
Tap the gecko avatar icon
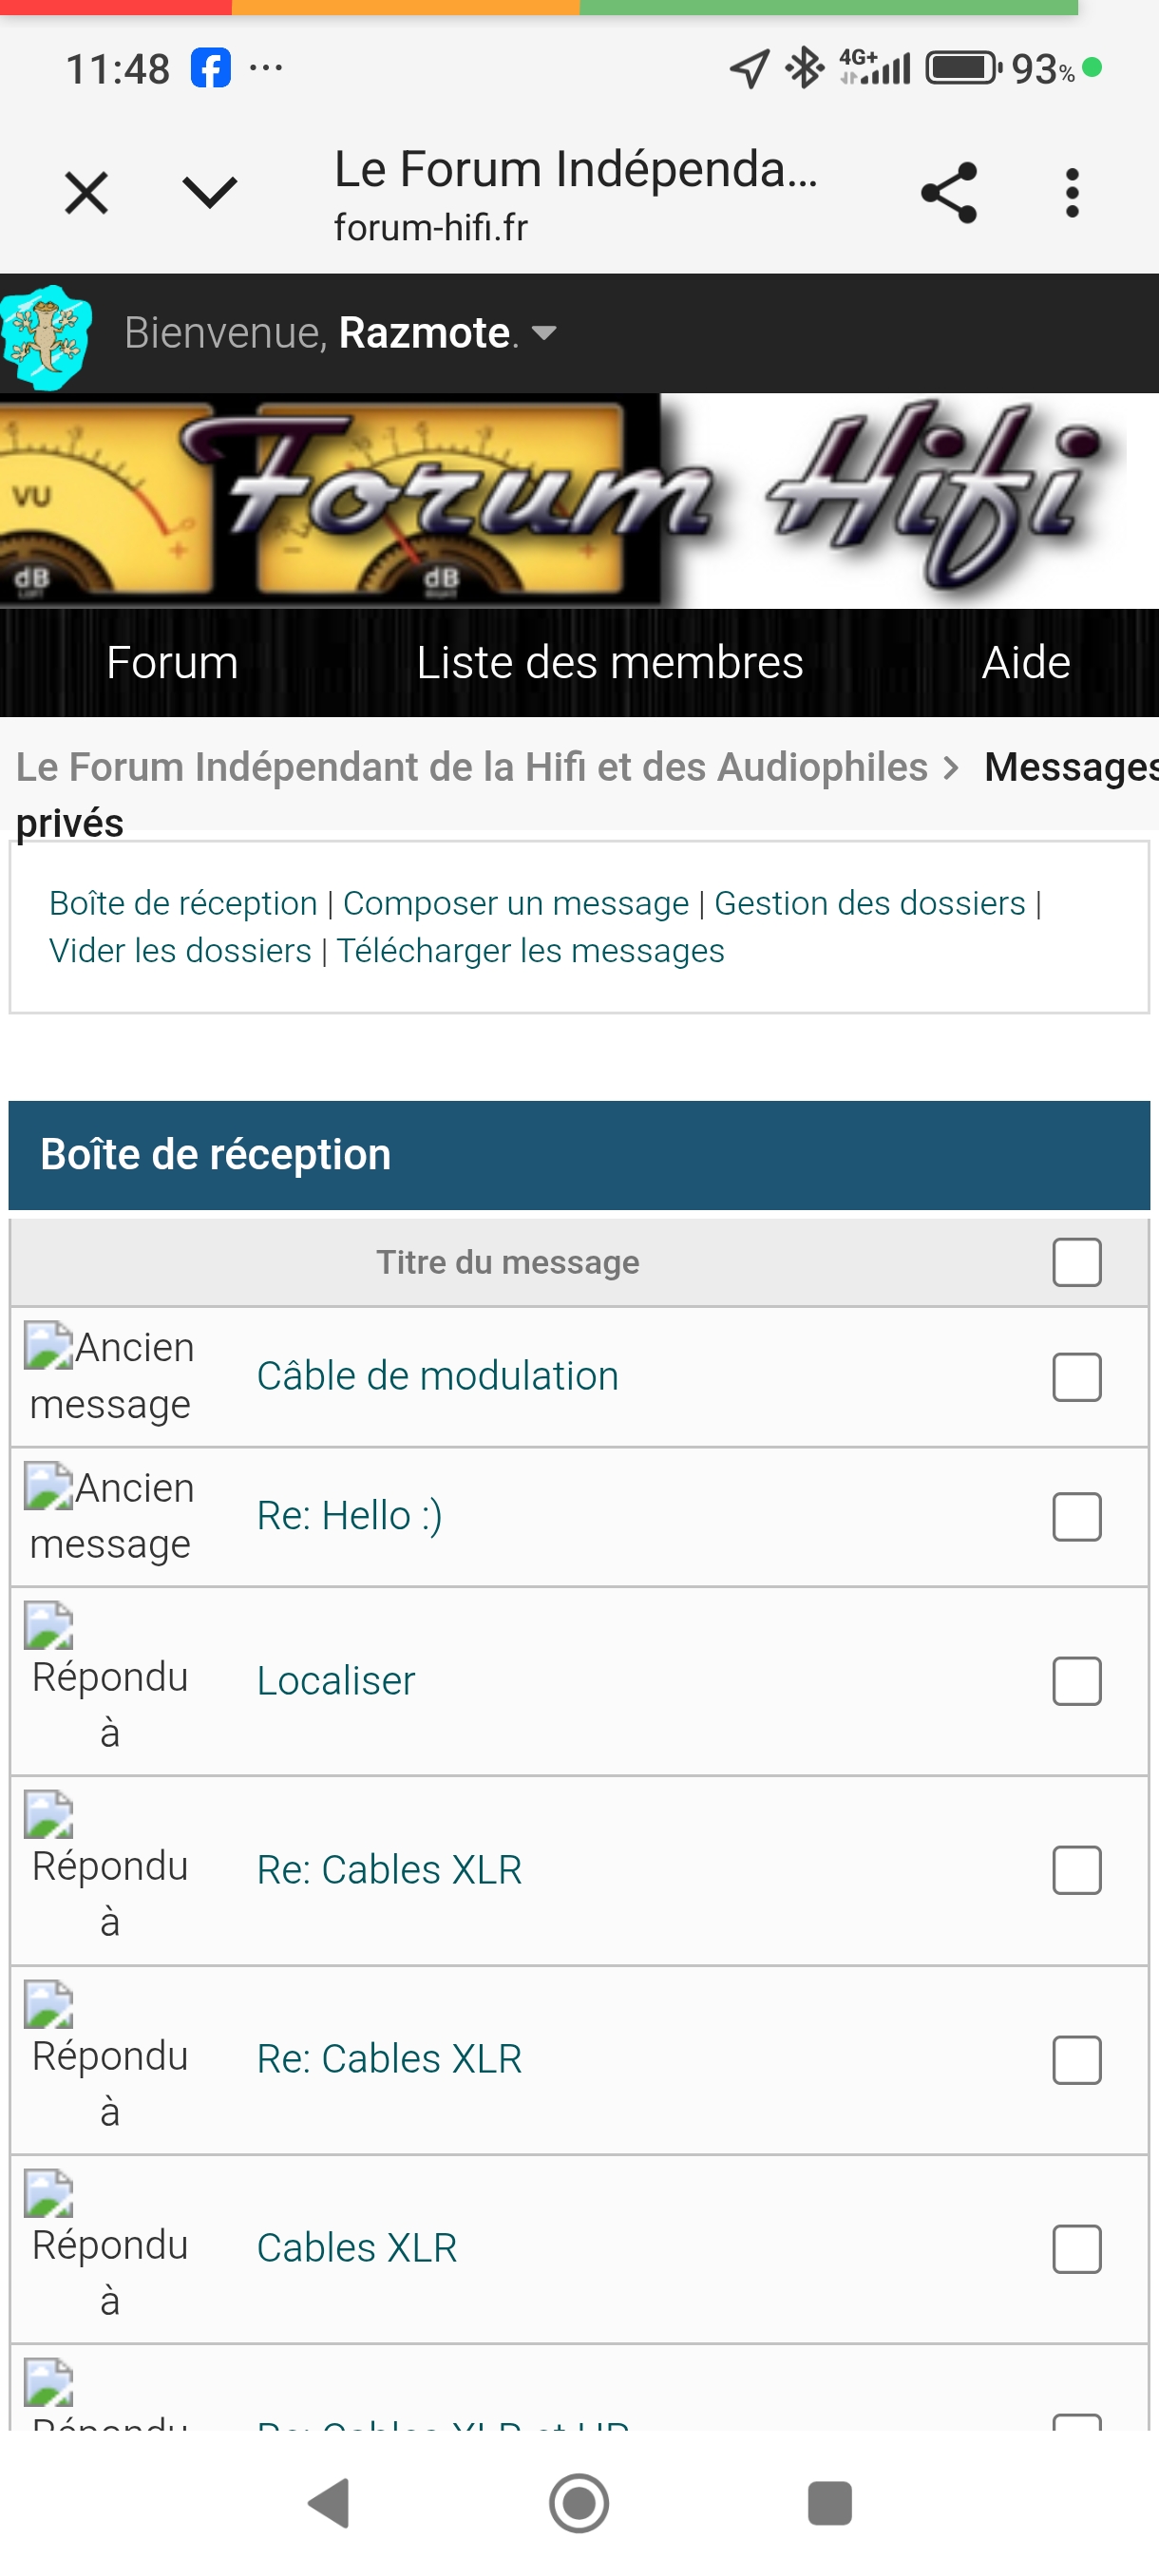tap(46, 336)
